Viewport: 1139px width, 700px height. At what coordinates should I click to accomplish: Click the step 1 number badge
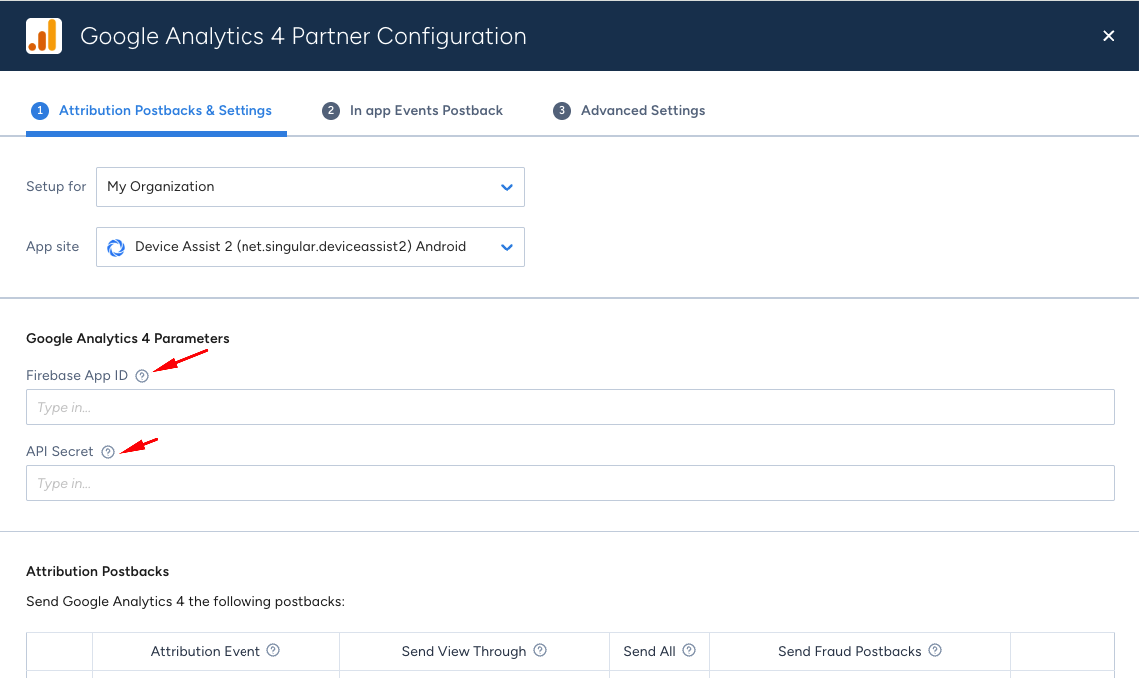(40, 110)
